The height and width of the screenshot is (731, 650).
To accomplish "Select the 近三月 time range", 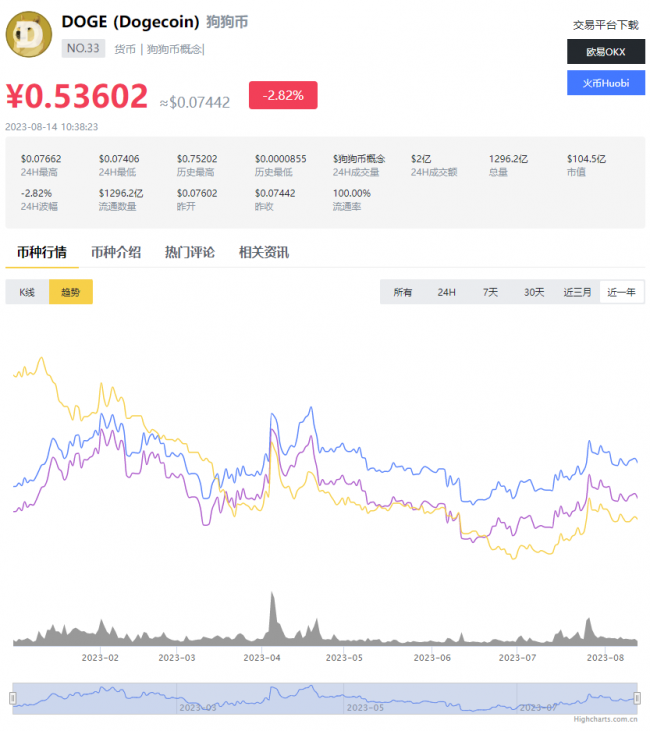I will tap(577, 292).
